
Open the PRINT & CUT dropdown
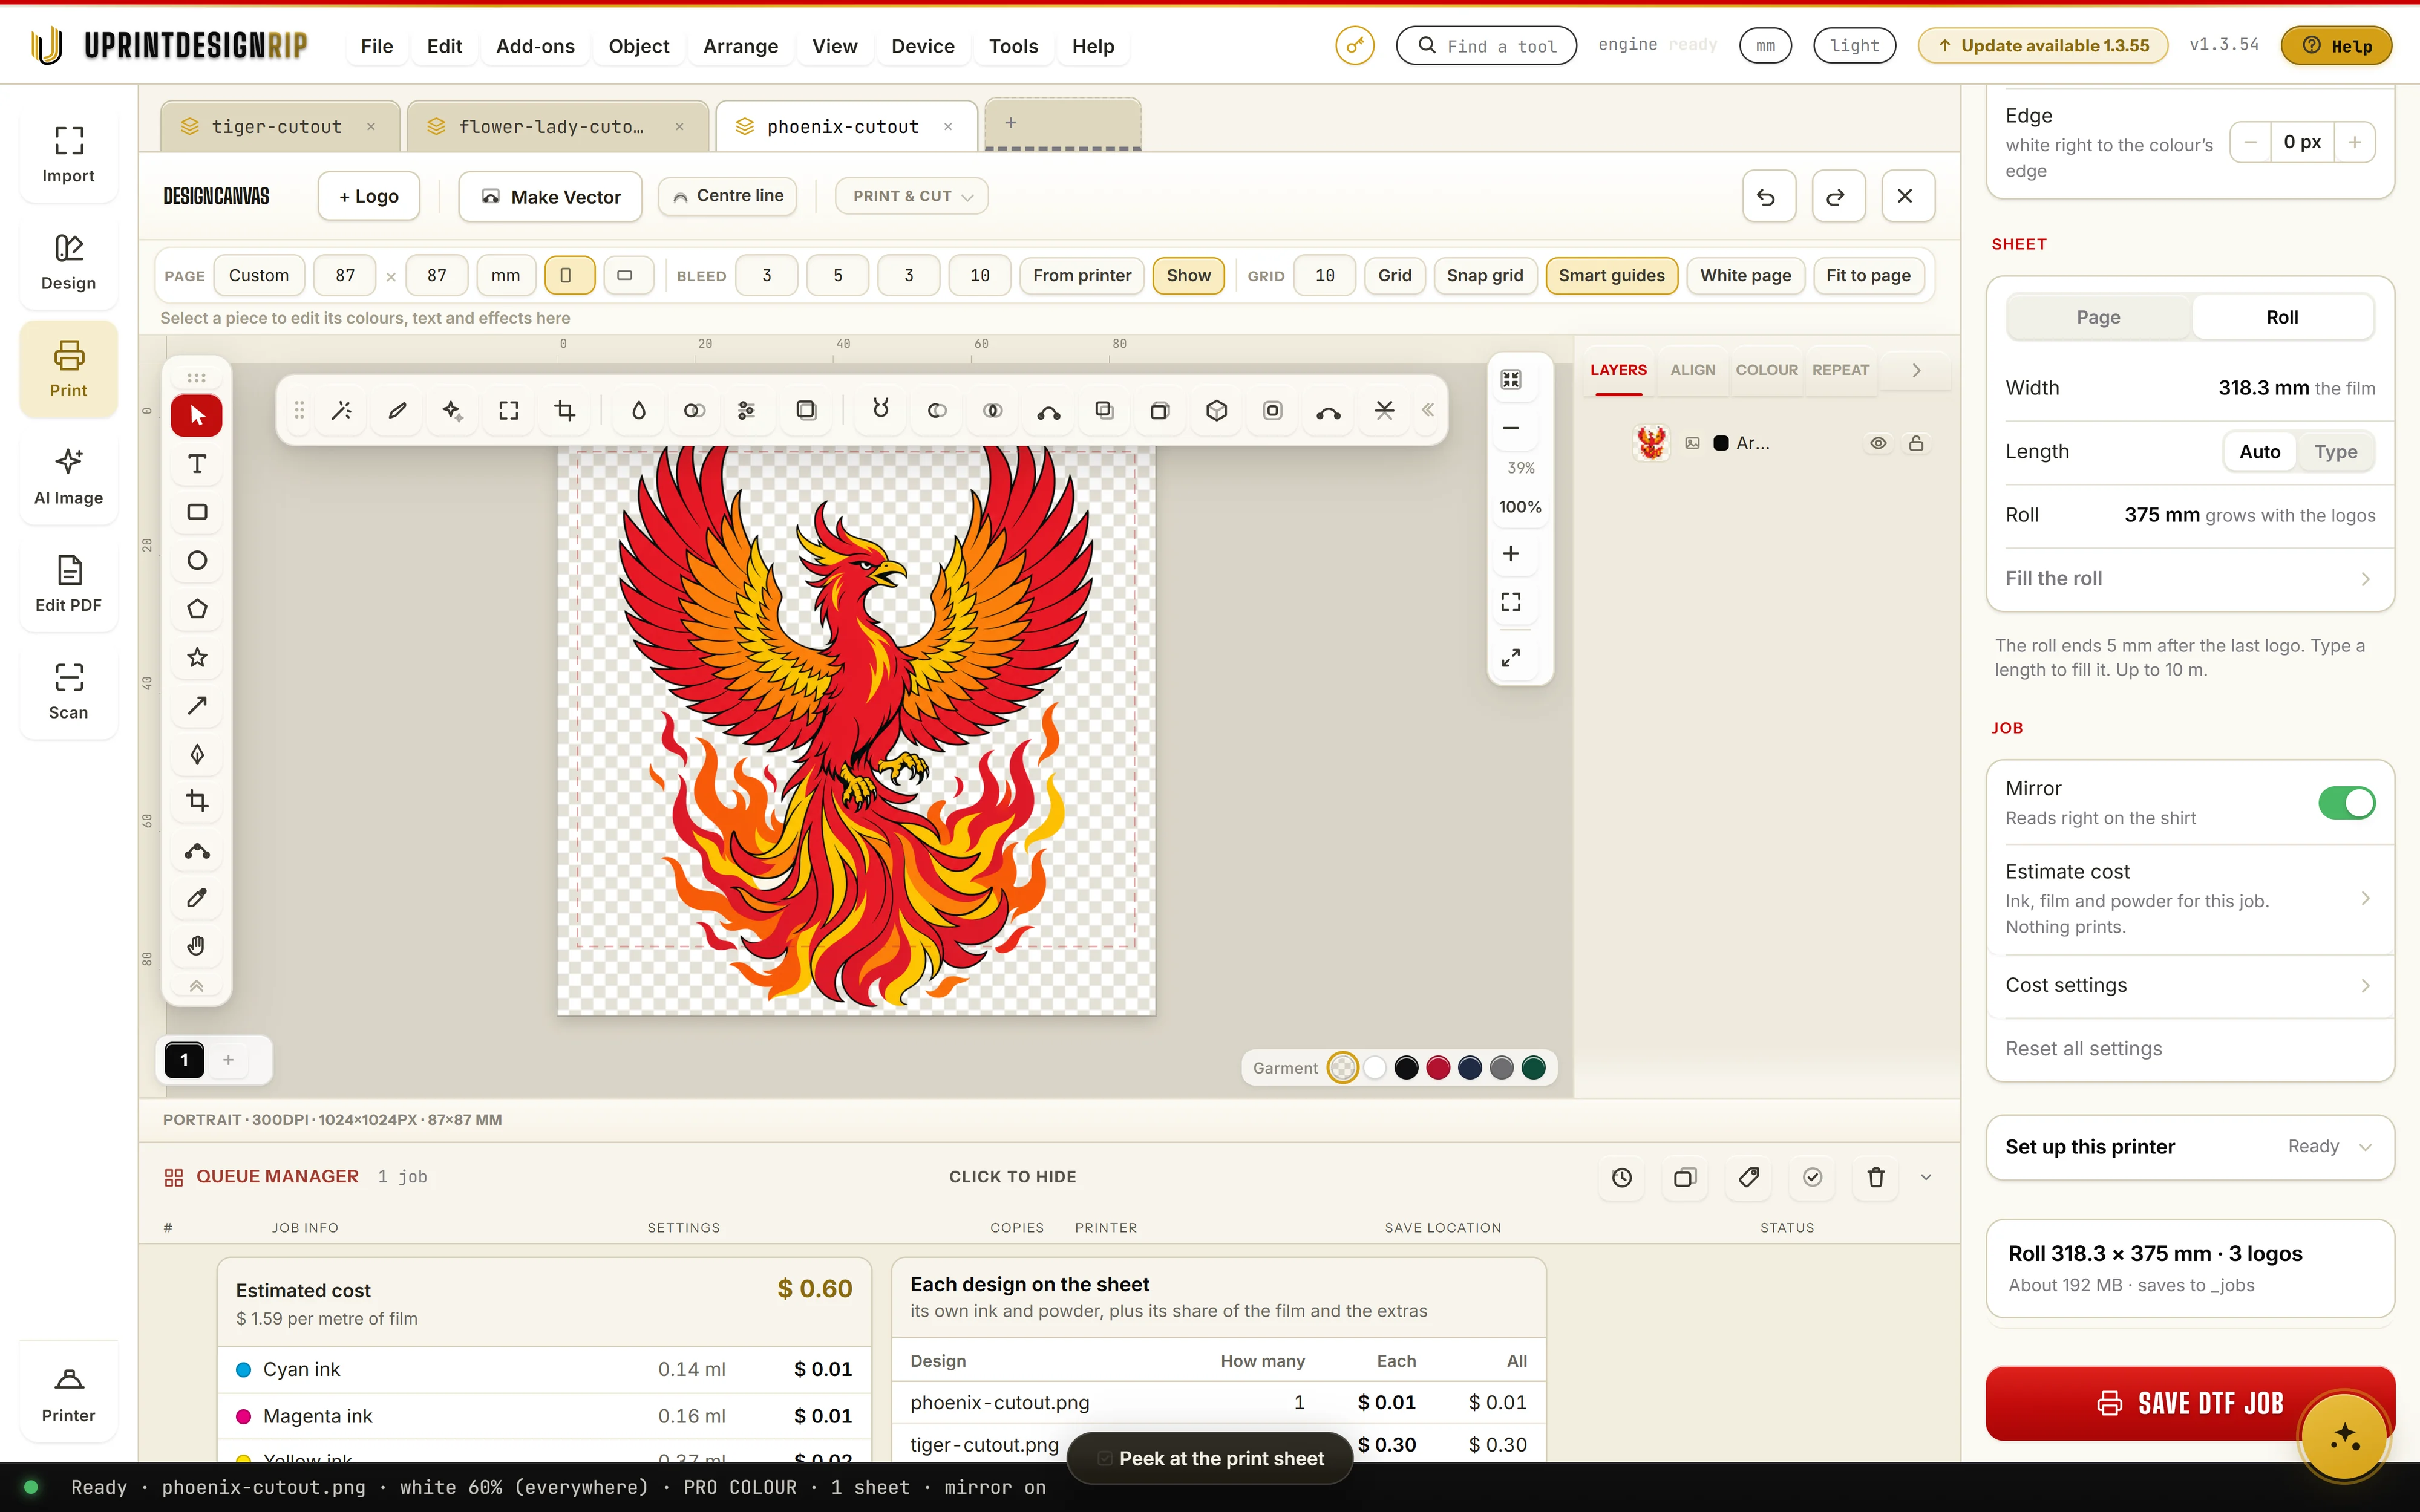click(x=912, y=196)
